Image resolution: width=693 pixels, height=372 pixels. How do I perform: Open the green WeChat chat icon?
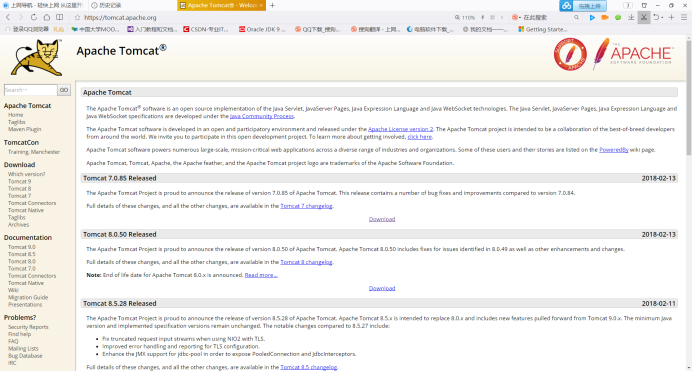pyautogui.click(x=618, y=18)
